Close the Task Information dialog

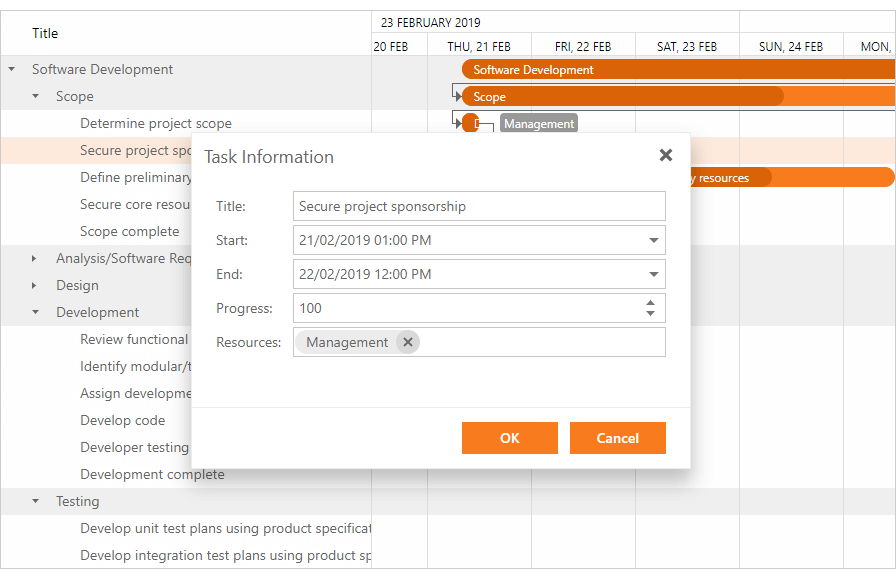tap(665, 155)
